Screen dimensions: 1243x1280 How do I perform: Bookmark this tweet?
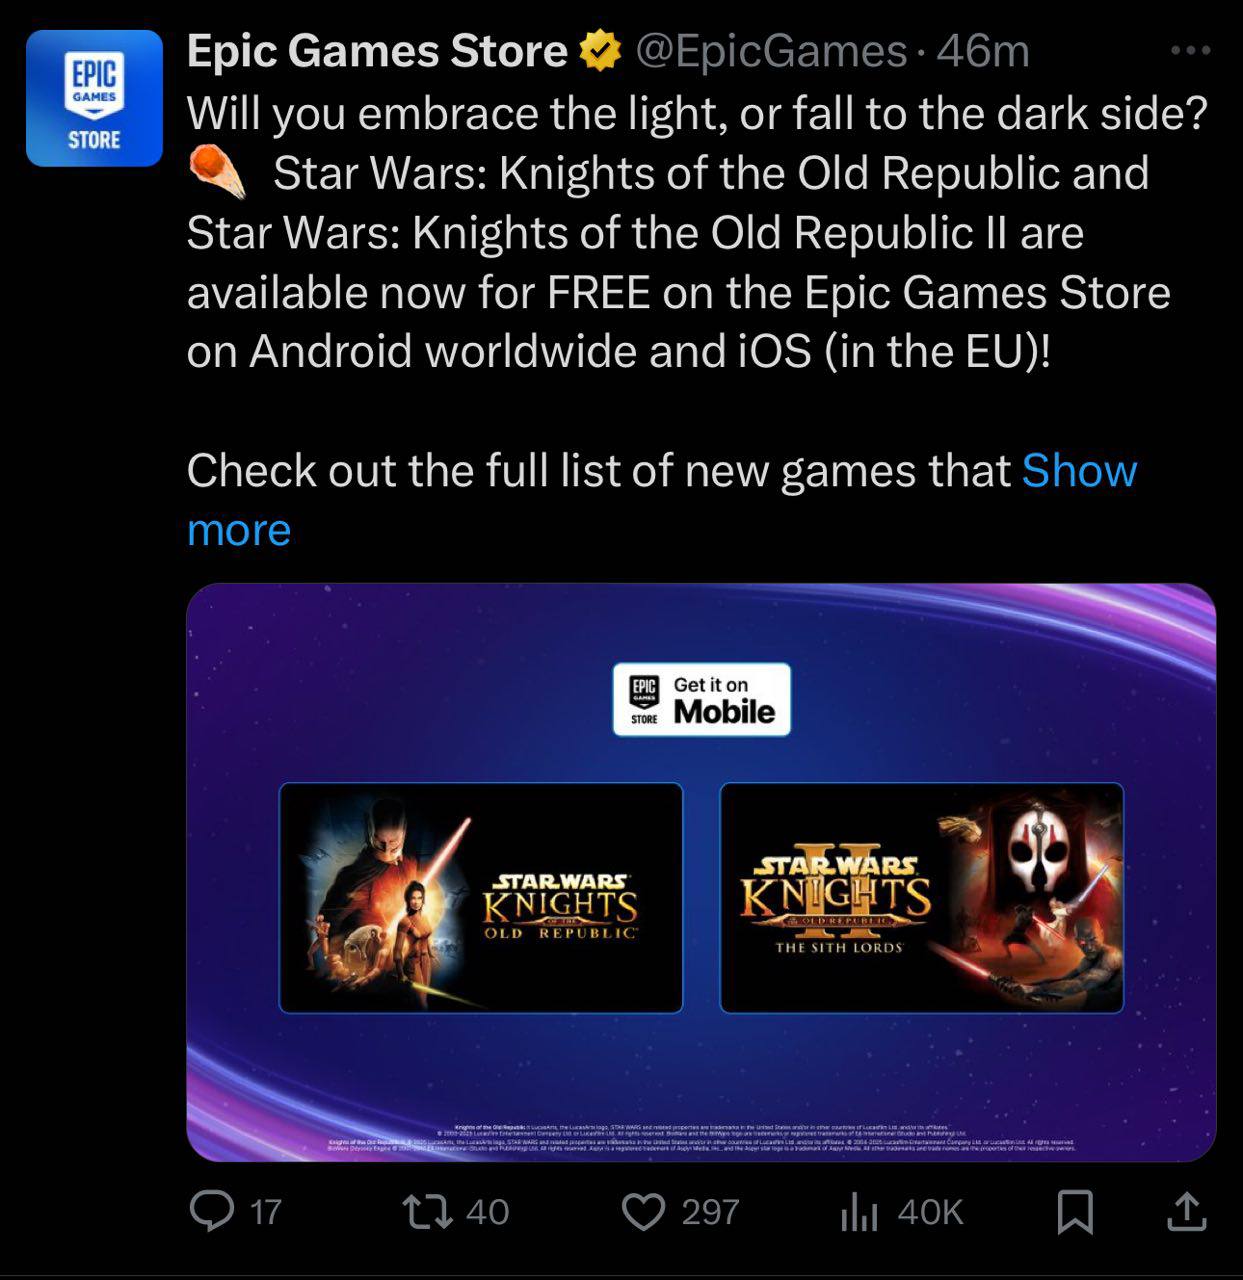point(1075,1212)
